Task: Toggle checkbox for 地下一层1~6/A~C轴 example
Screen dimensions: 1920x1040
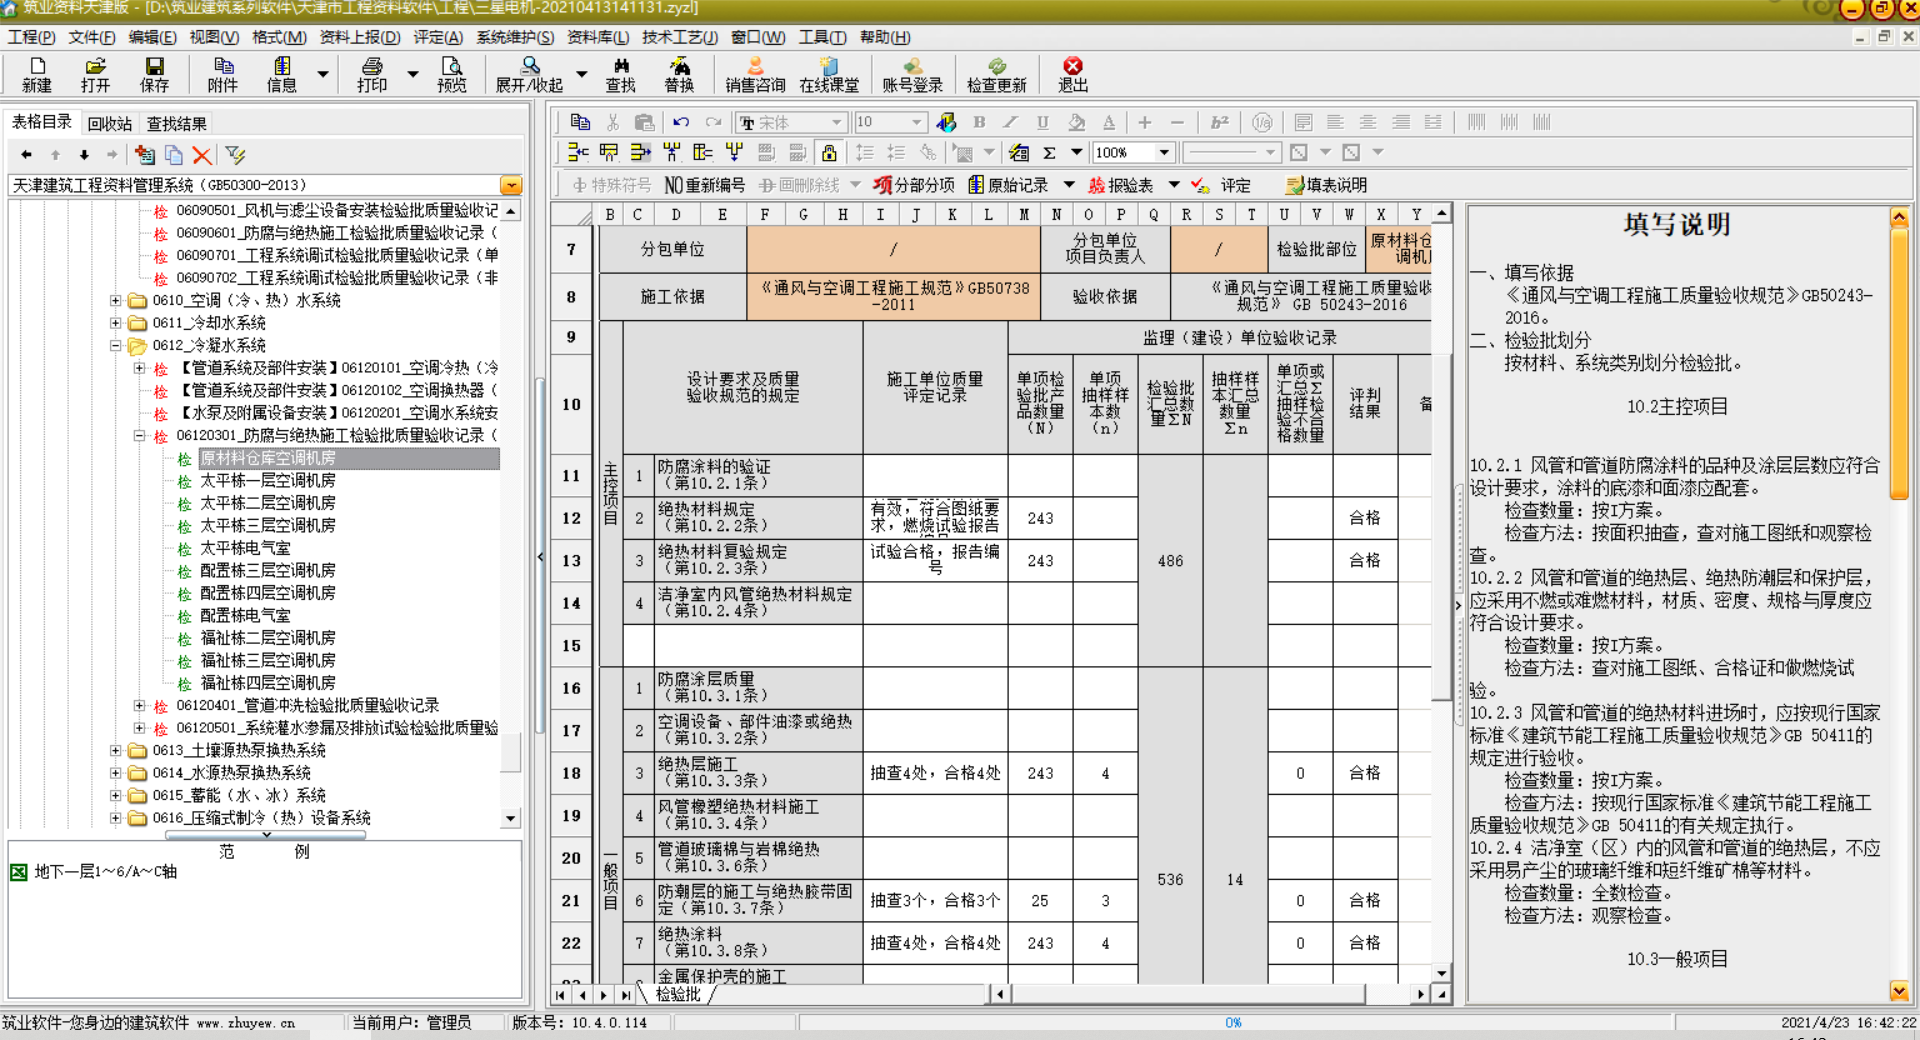Action: [18, 872]
